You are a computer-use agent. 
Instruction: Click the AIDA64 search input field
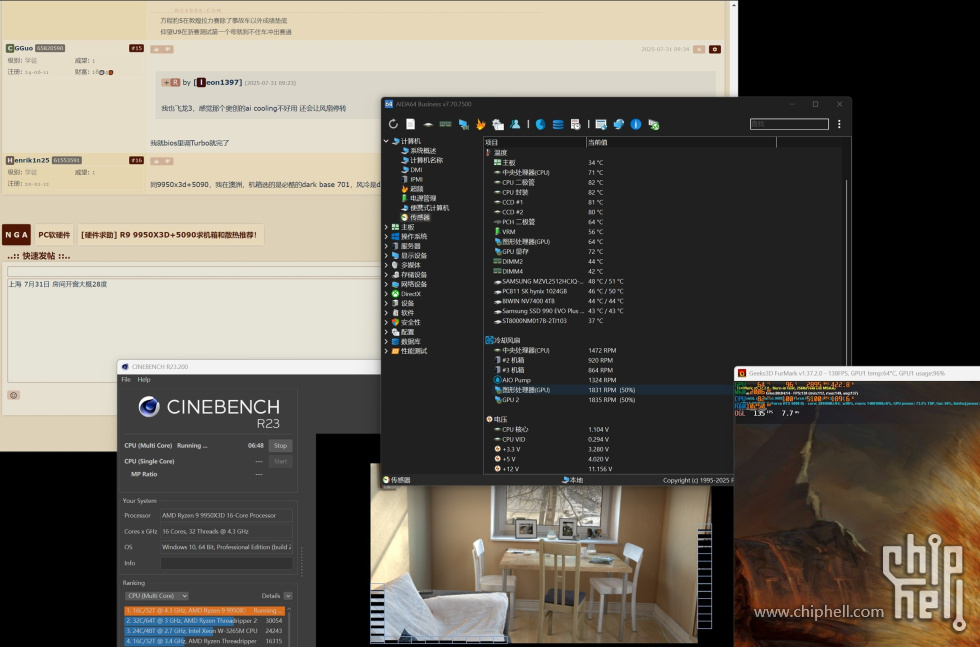click(789, 124)
